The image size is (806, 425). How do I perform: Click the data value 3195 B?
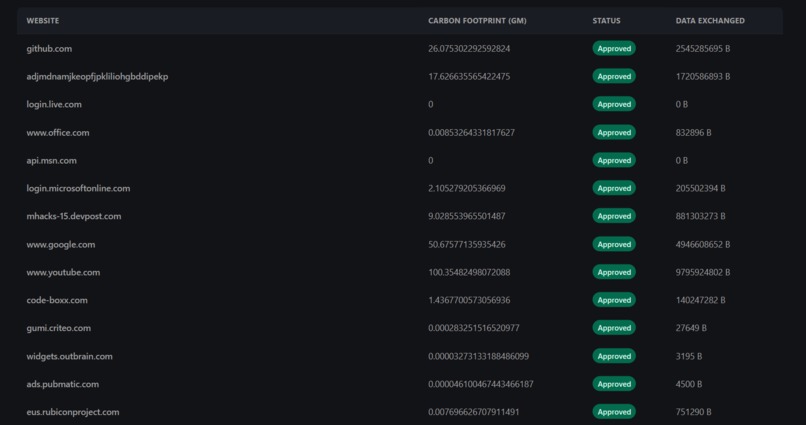pos(689,356)
